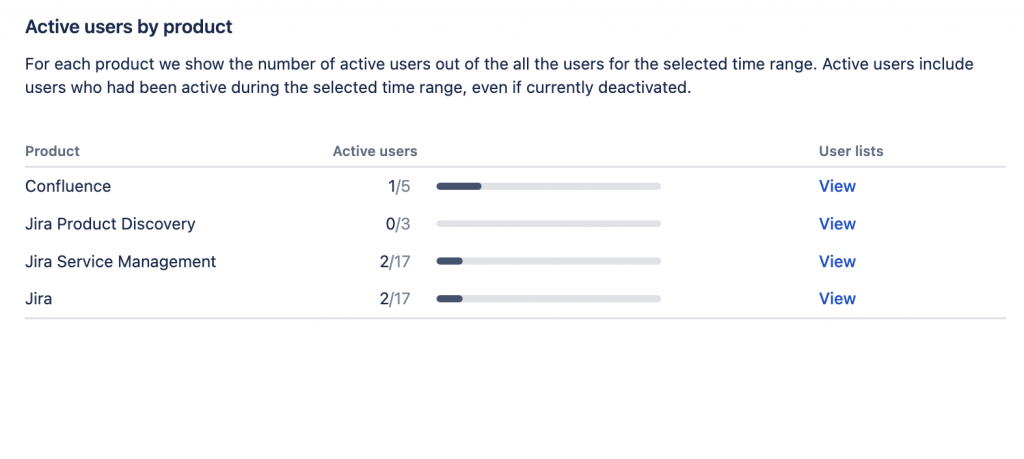Click the Active users by product heading
Viewport: 1024px width, 459px height.
click(x=128, y=26)
